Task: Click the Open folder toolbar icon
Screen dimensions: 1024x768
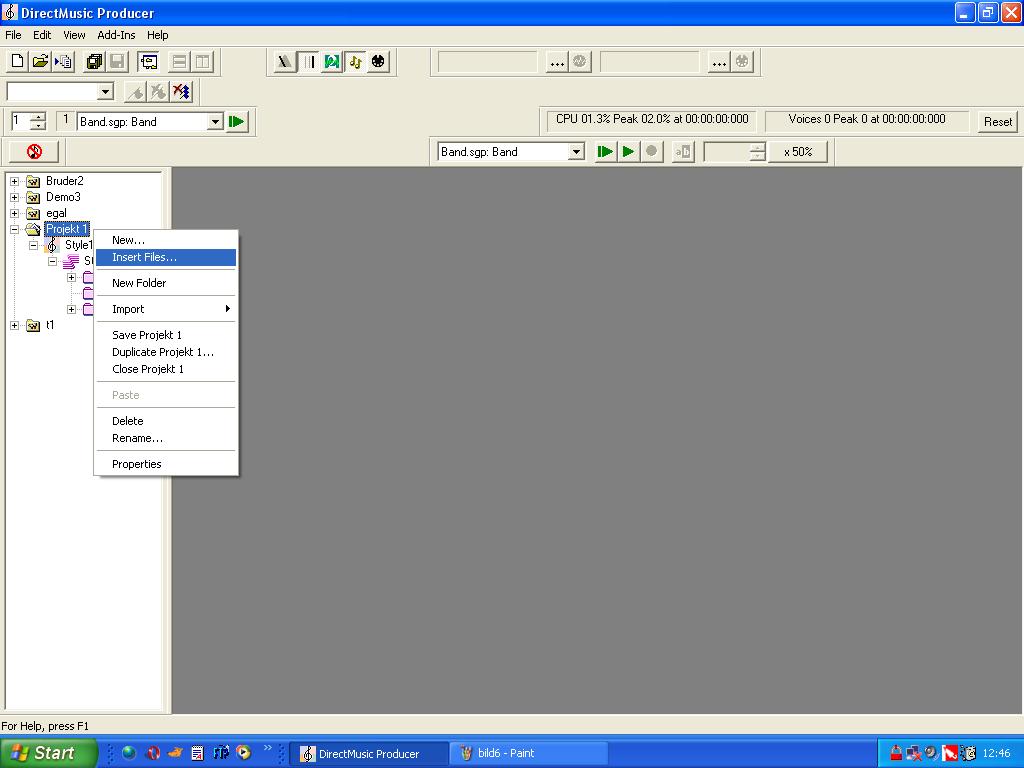Action: point(40,61)
